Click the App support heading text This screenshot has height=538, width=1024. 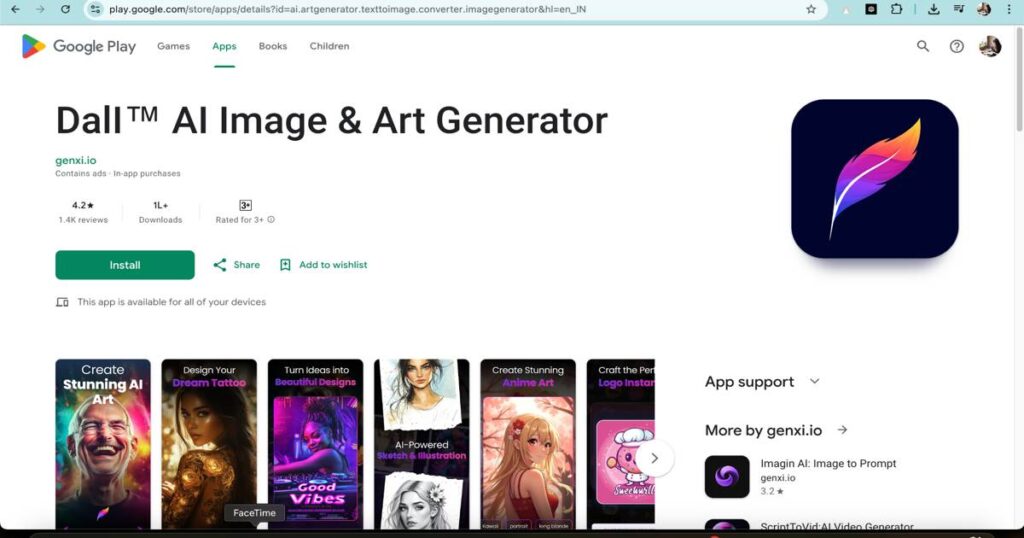click(749, 382)
